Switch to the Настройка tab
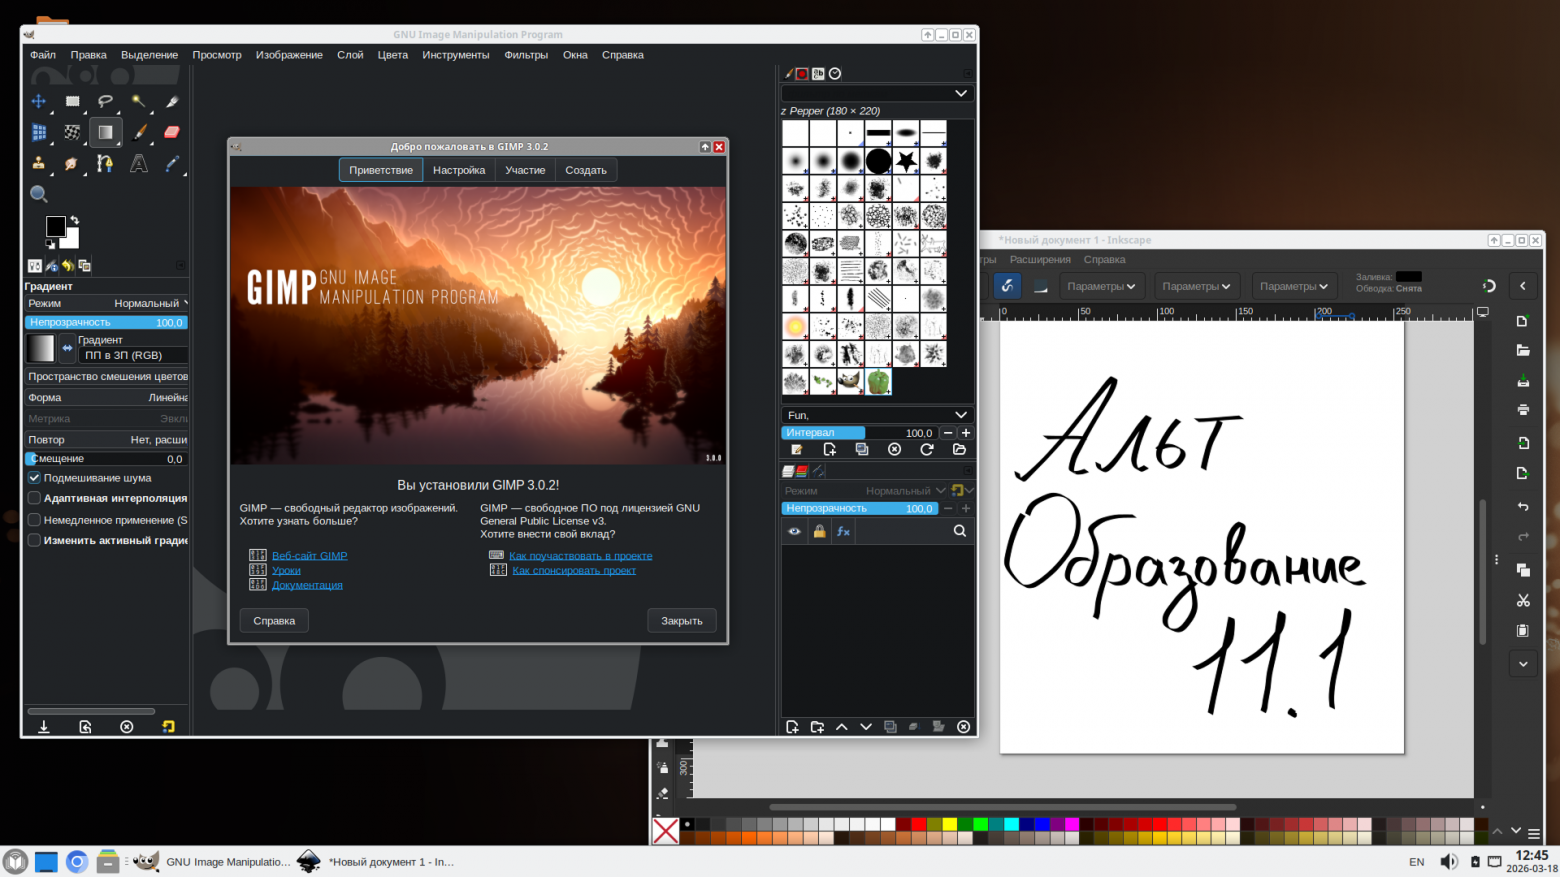Image resolution: width=1560 pixels, height=877 pixels. (x=459, y=170)
